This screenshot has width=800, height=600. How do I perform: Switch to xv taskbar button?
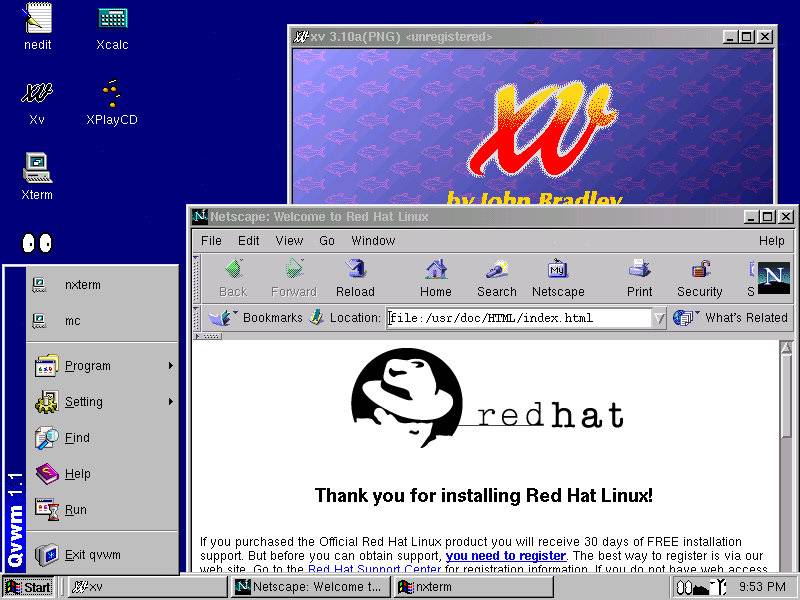148,587
